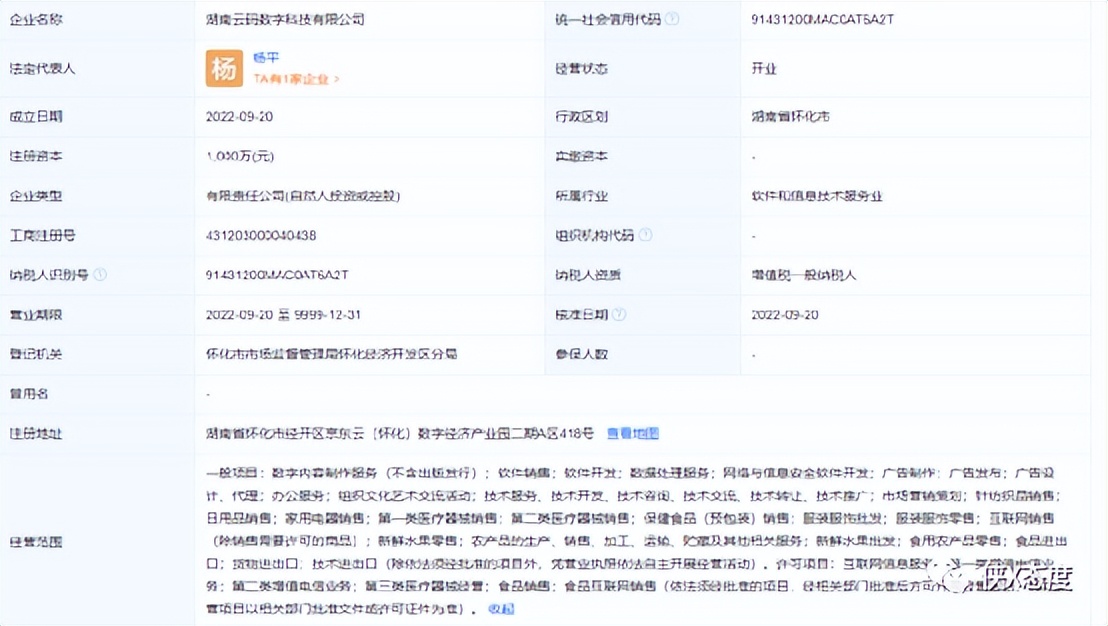1108x626 pixels.
Task: Select the orange 杨 avatar of the legal representative
Action: pos(224,68)
